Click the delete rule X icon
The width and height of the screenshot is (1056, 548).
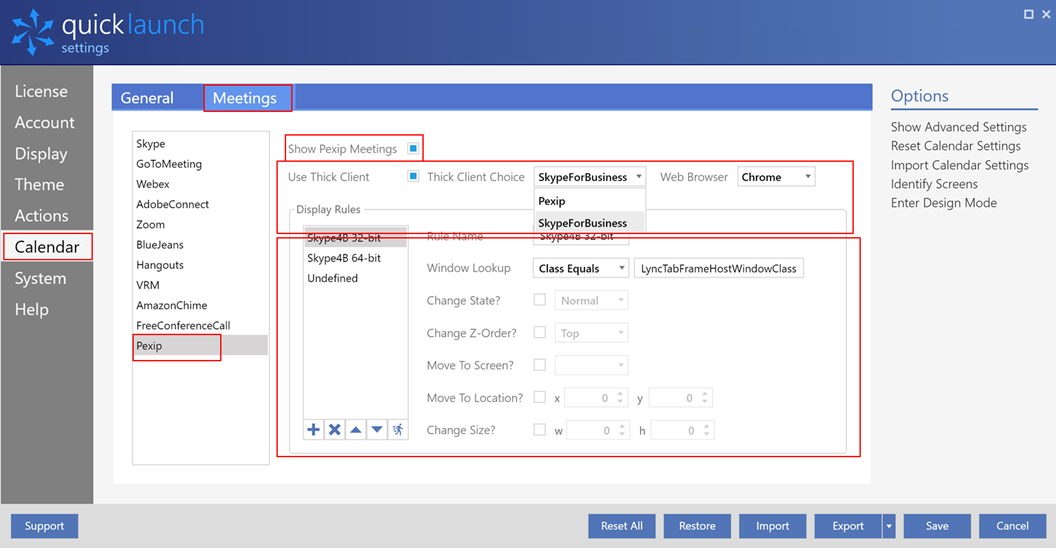click(x=335, y=430)
